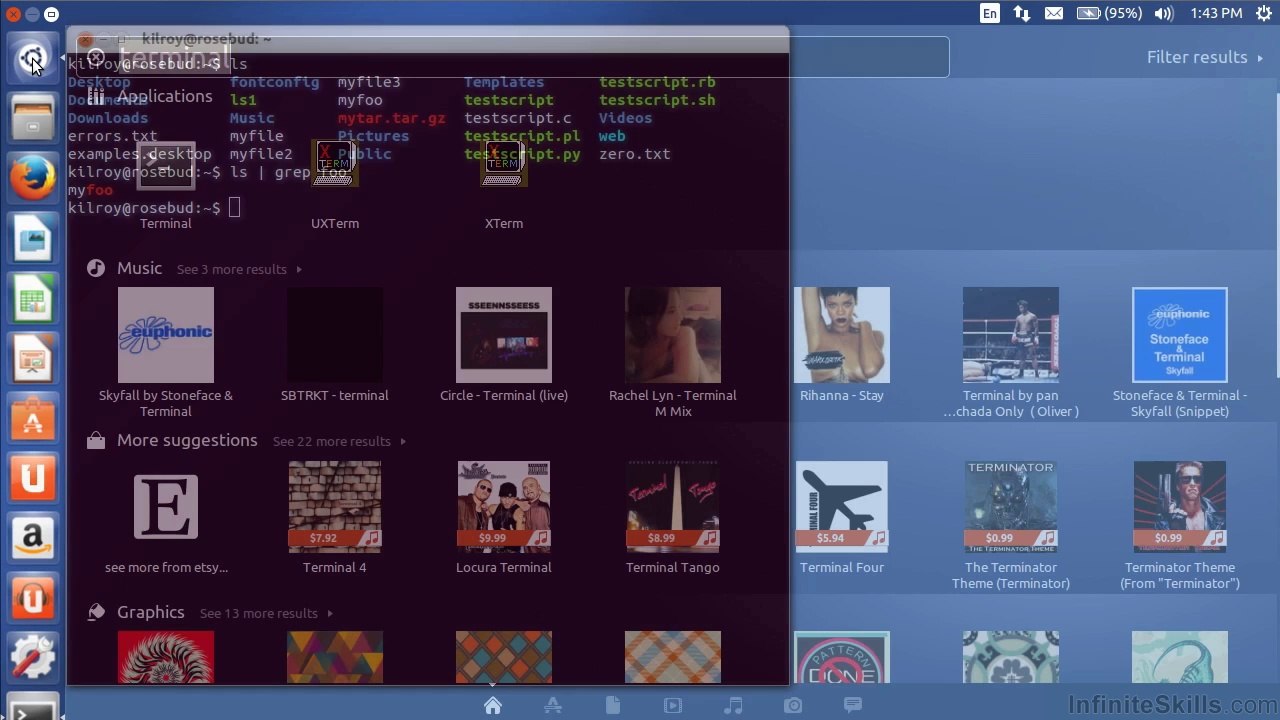
Task: Open Rihanna - Stay music result
Action: click(842, 344)
